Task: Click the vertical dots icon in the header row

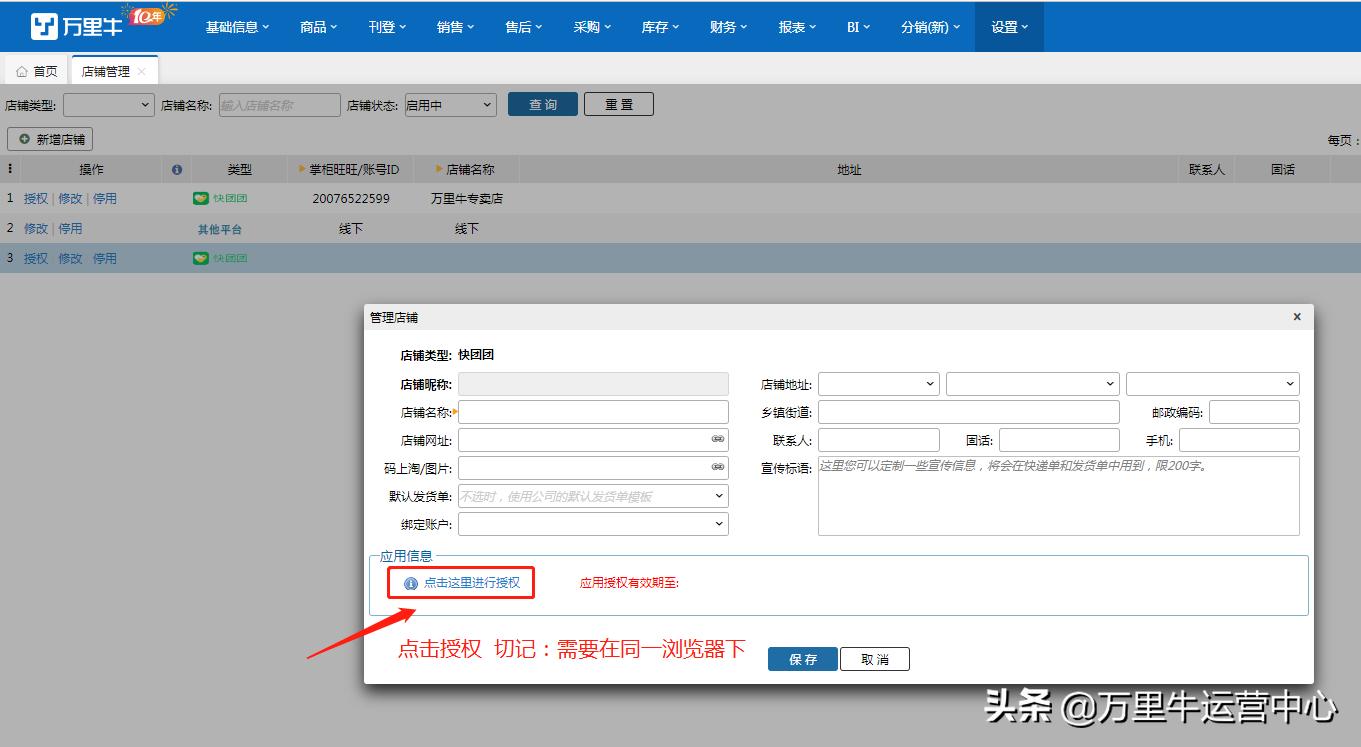Action: click(8, 169)
